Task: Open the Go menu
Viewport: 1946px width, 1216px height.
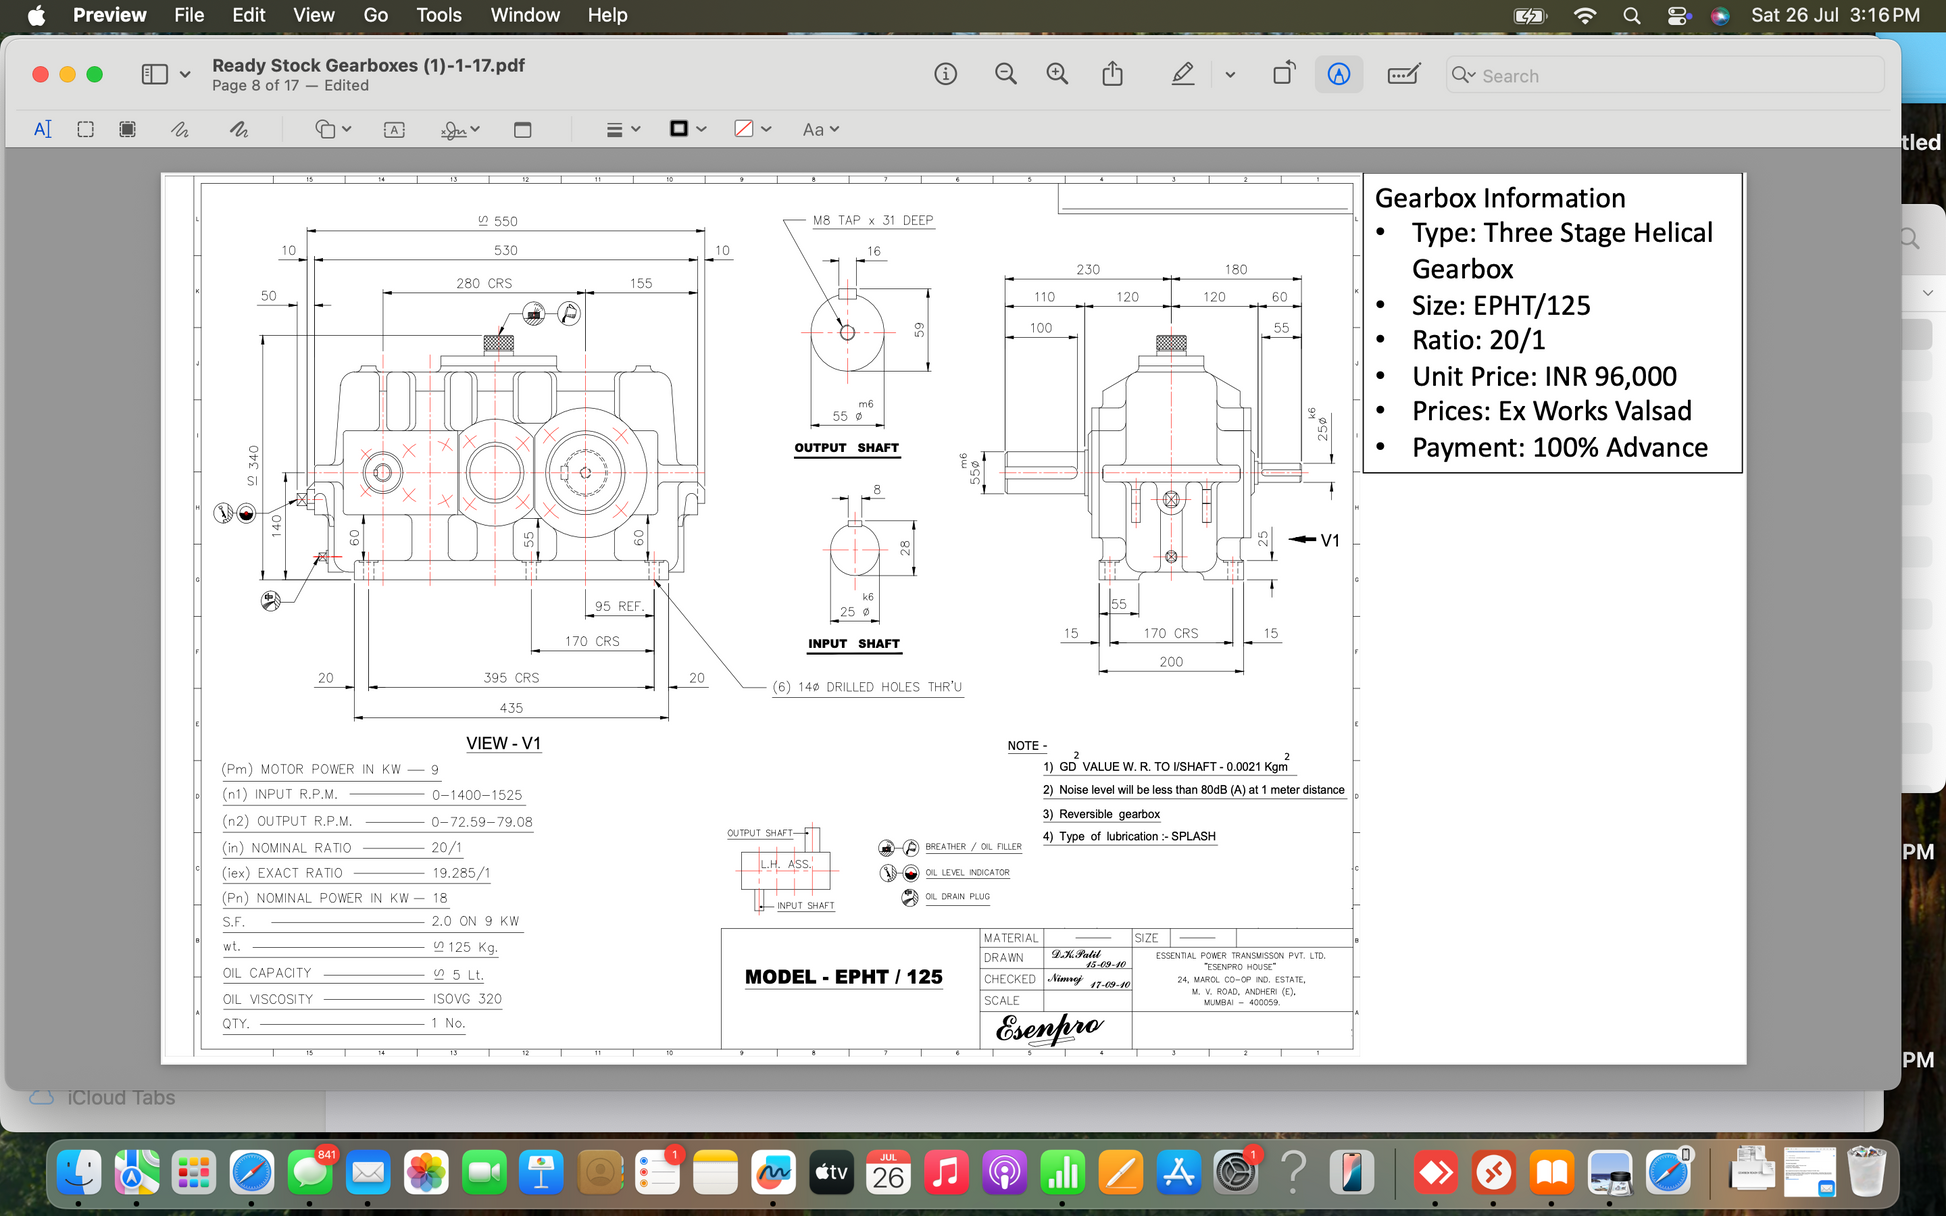Action: tap(376, 15)
